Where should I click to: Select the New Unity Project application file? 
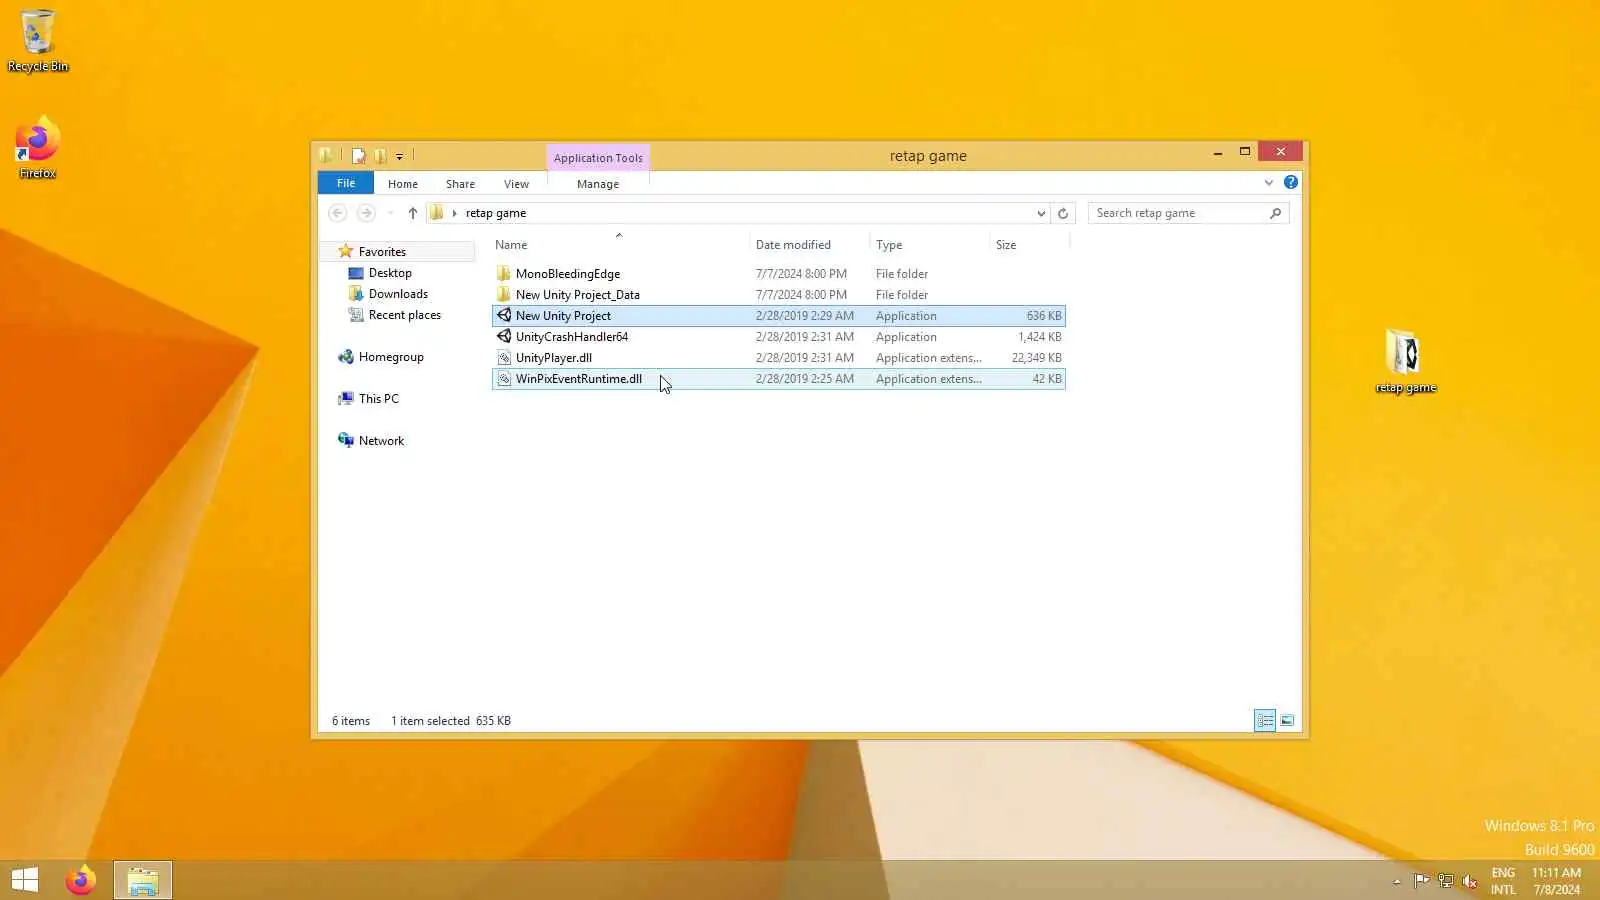(779, 316)
